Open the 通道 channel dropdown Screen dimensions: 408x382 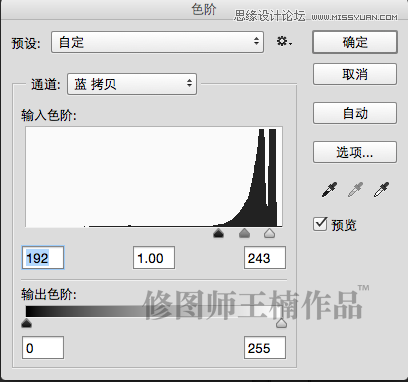[132, 84]
